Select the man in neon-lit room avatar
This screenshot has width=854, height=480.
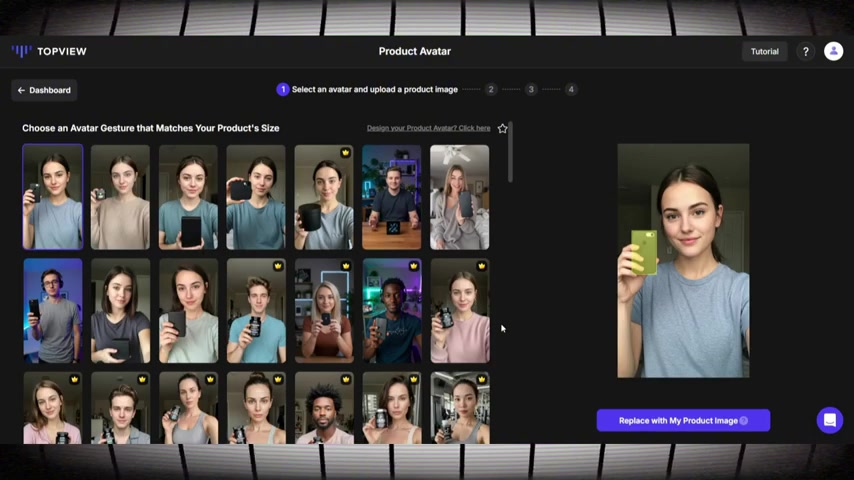(x=392, y=311)
